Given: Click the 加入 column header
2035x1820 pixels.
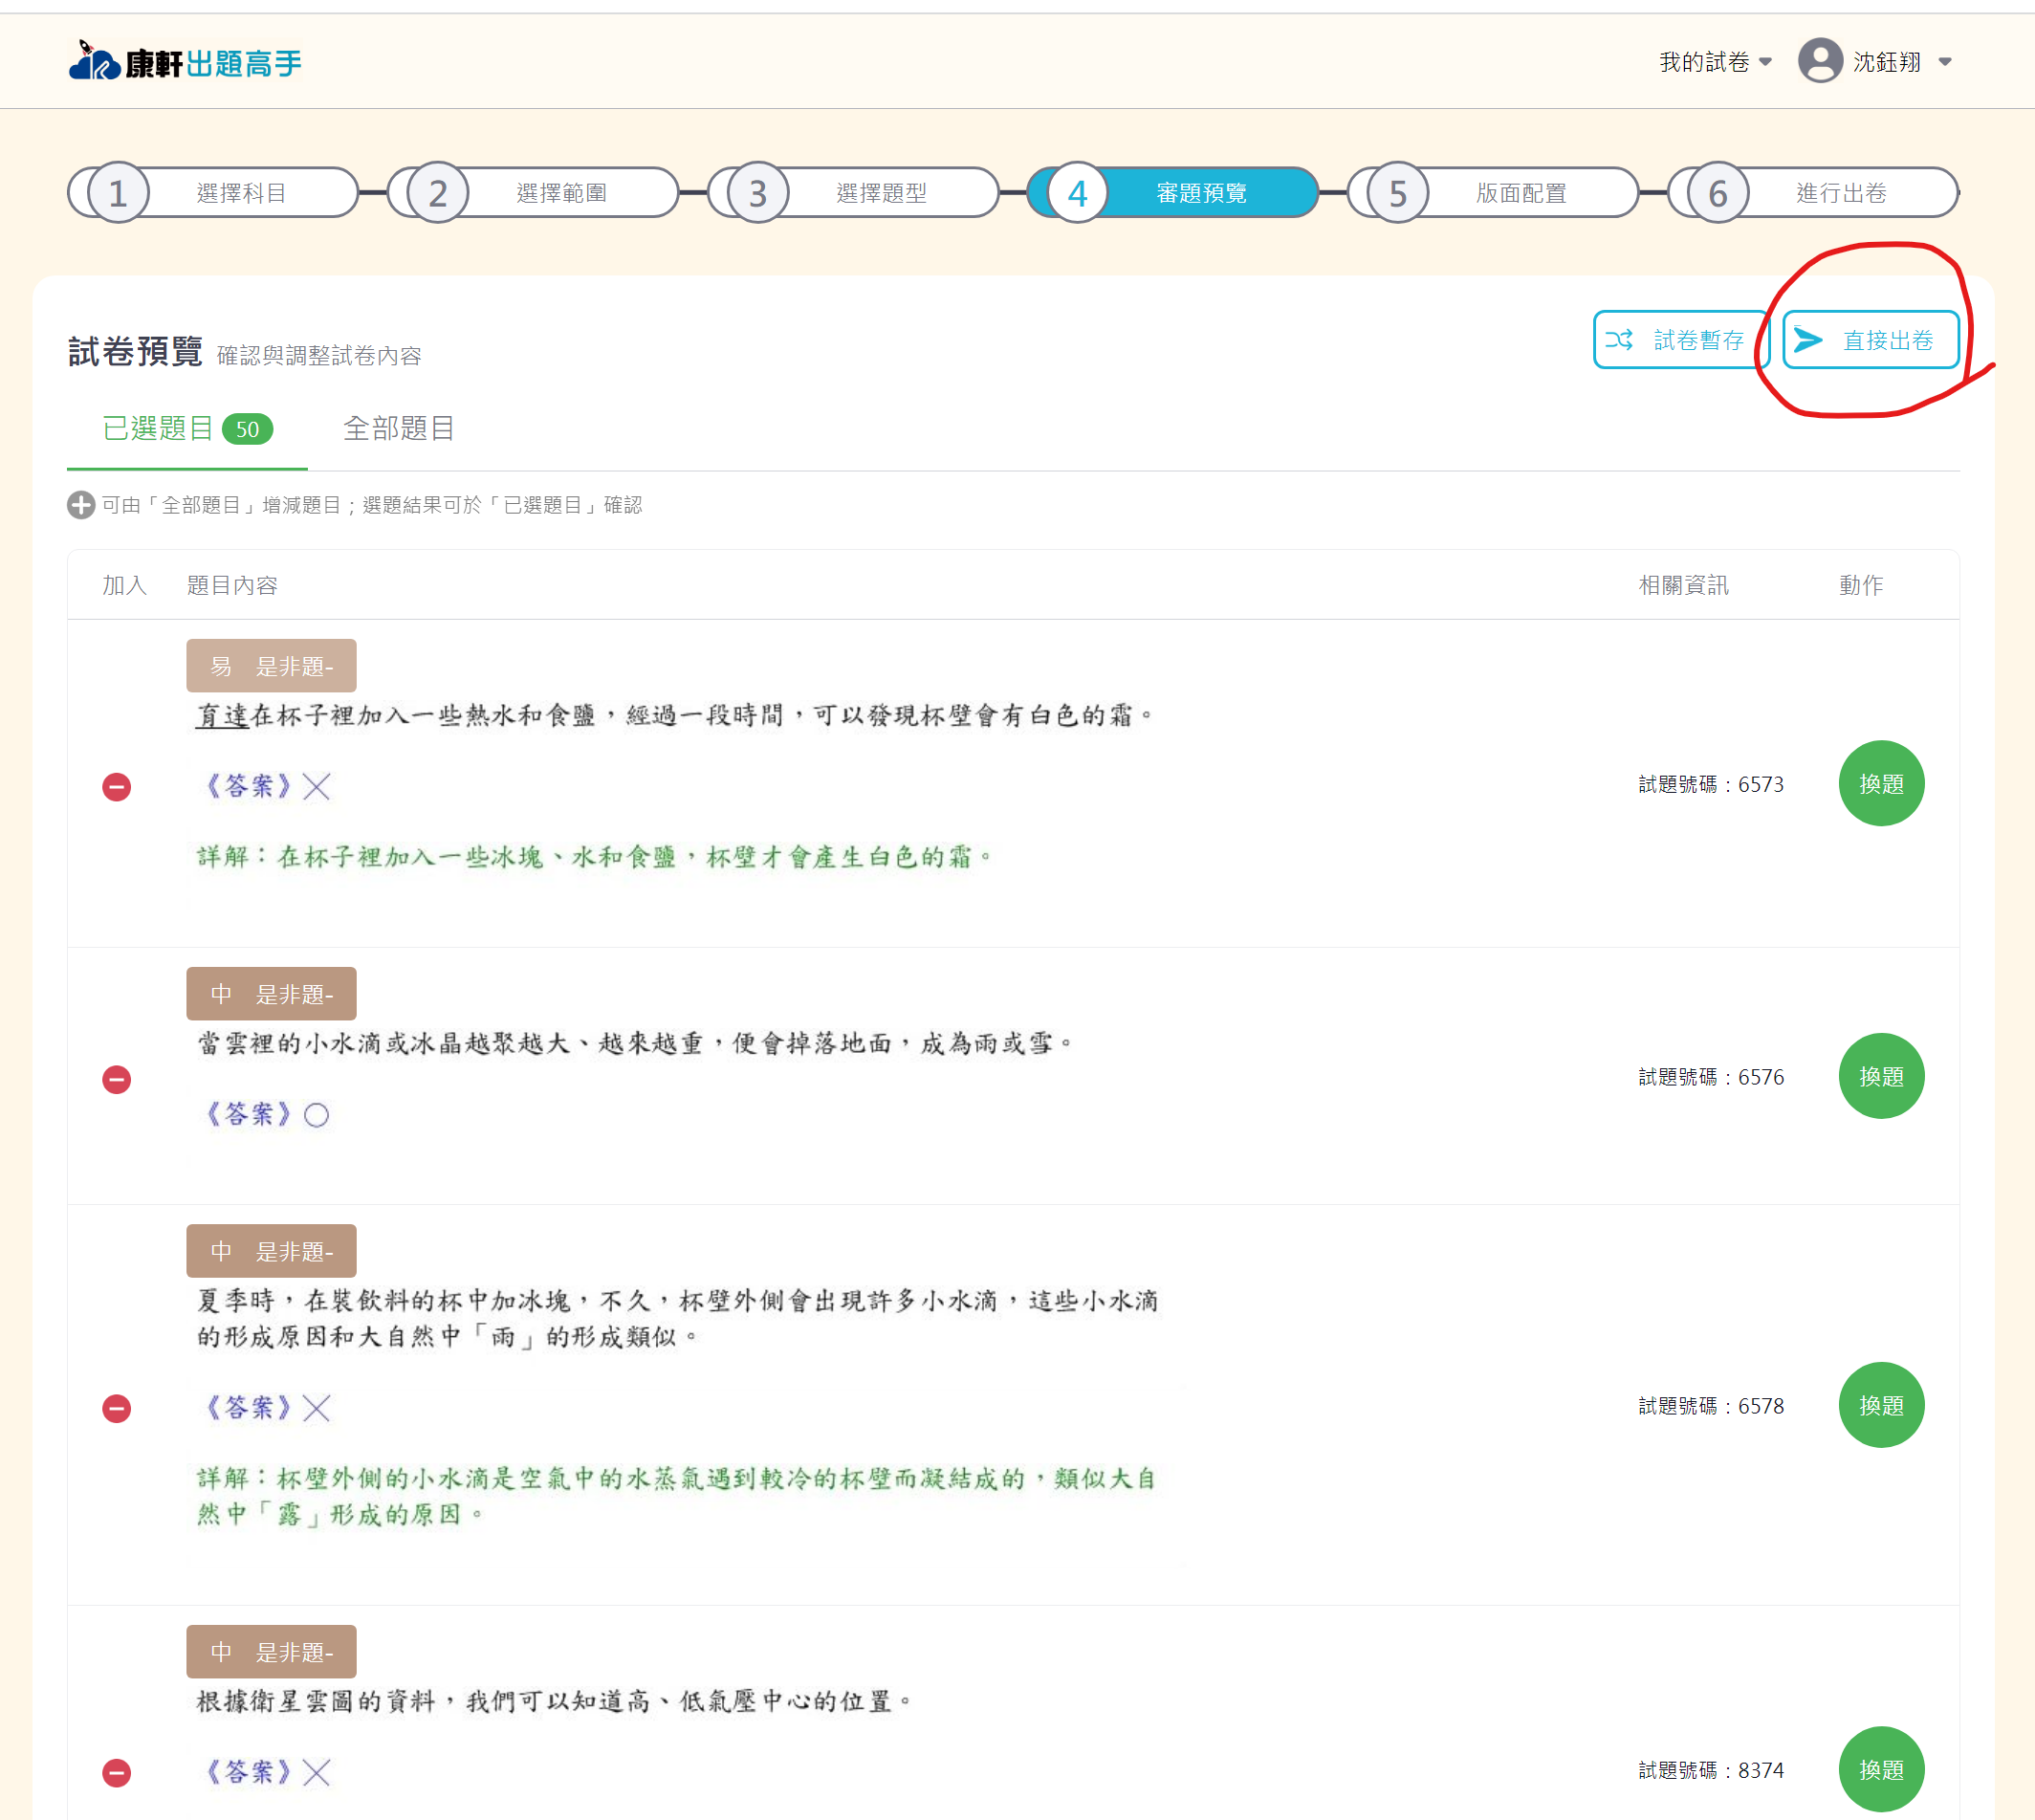Looking at the screenshot, I should point(125,586).
